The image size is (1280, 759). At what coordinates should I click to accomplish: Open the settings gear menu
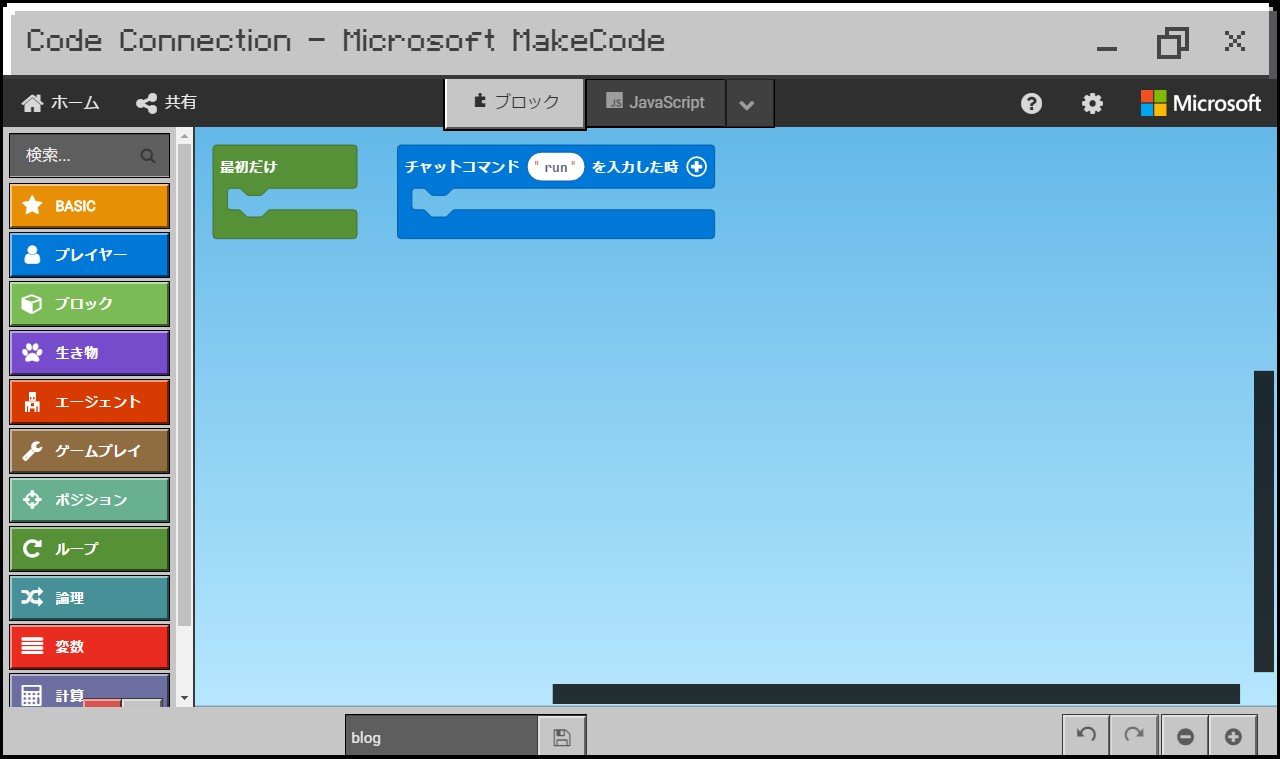pyautogui.click(x=1093, y=103)
